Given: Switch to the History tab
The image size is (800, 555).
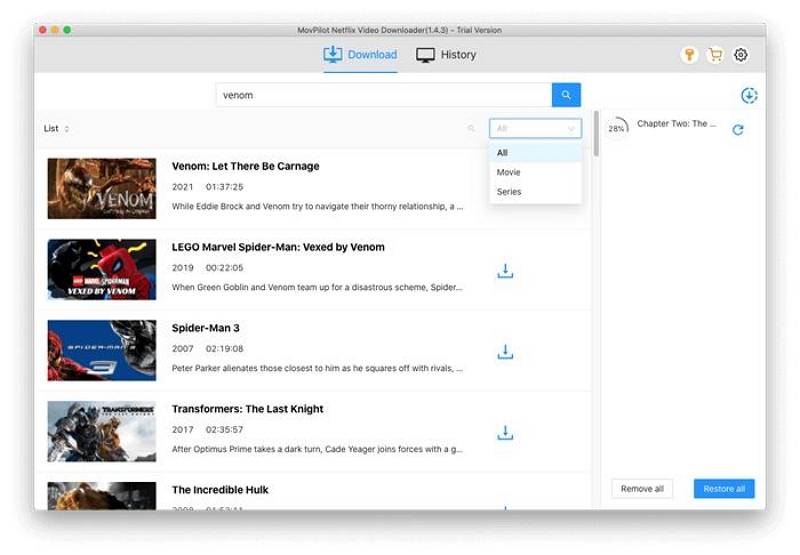Looking at the screenshot, I should (446, 55).
